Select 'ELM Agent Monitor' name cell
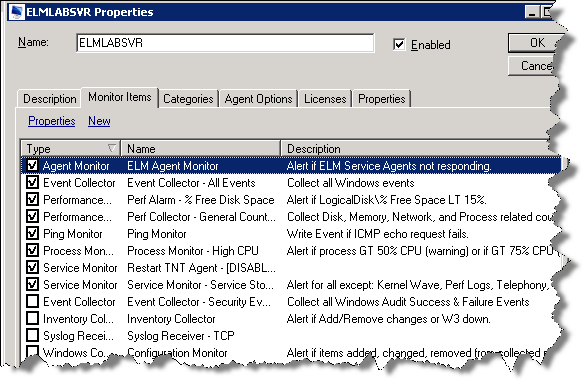This screenshot has height=381, width=583. (x=173, y=166)
